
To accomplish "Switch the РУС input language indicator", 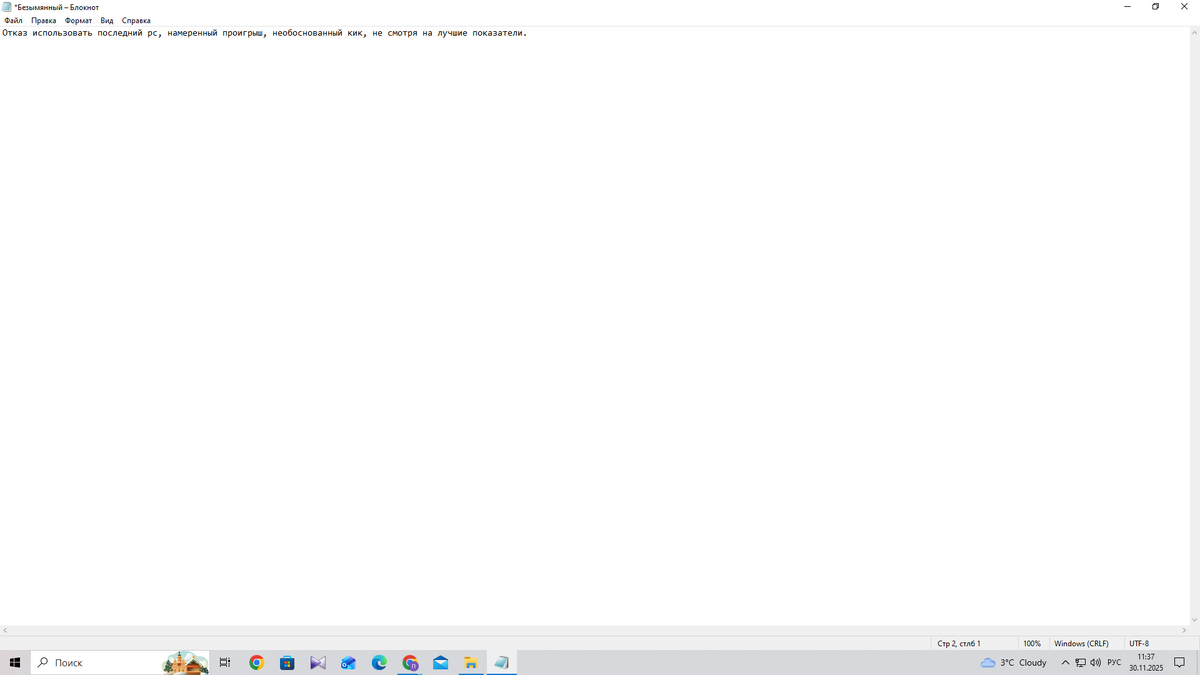I will click(x=1114, y=663).
